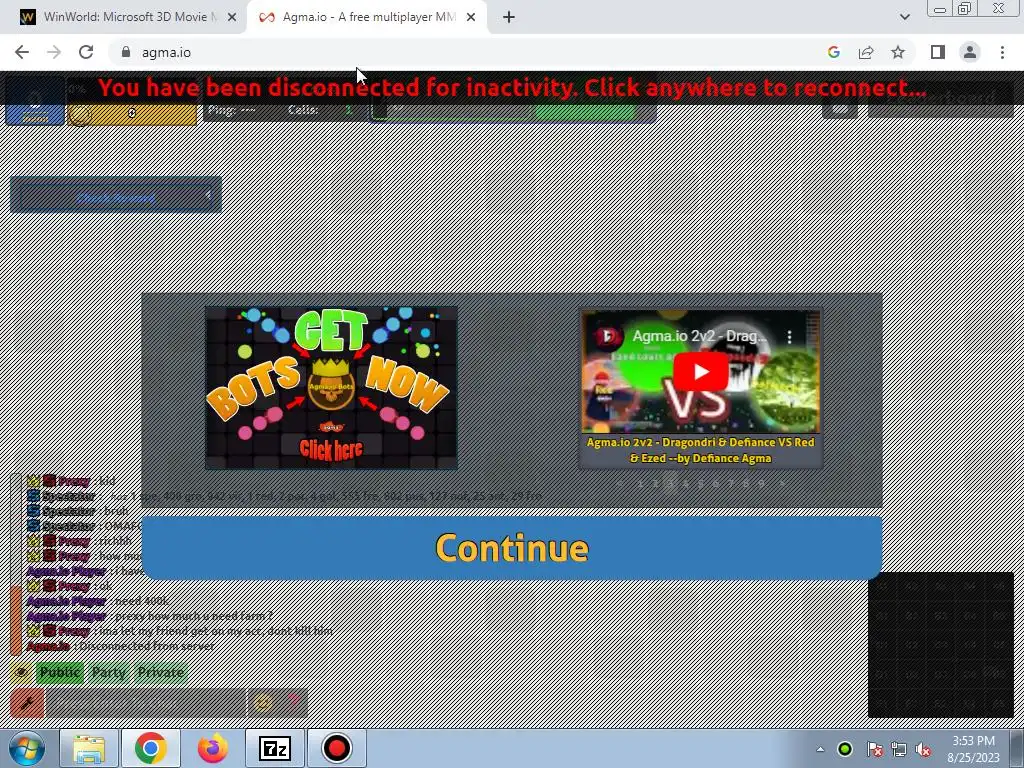
Task: Bookmark this page with the star icon
Action: (898, 52)
